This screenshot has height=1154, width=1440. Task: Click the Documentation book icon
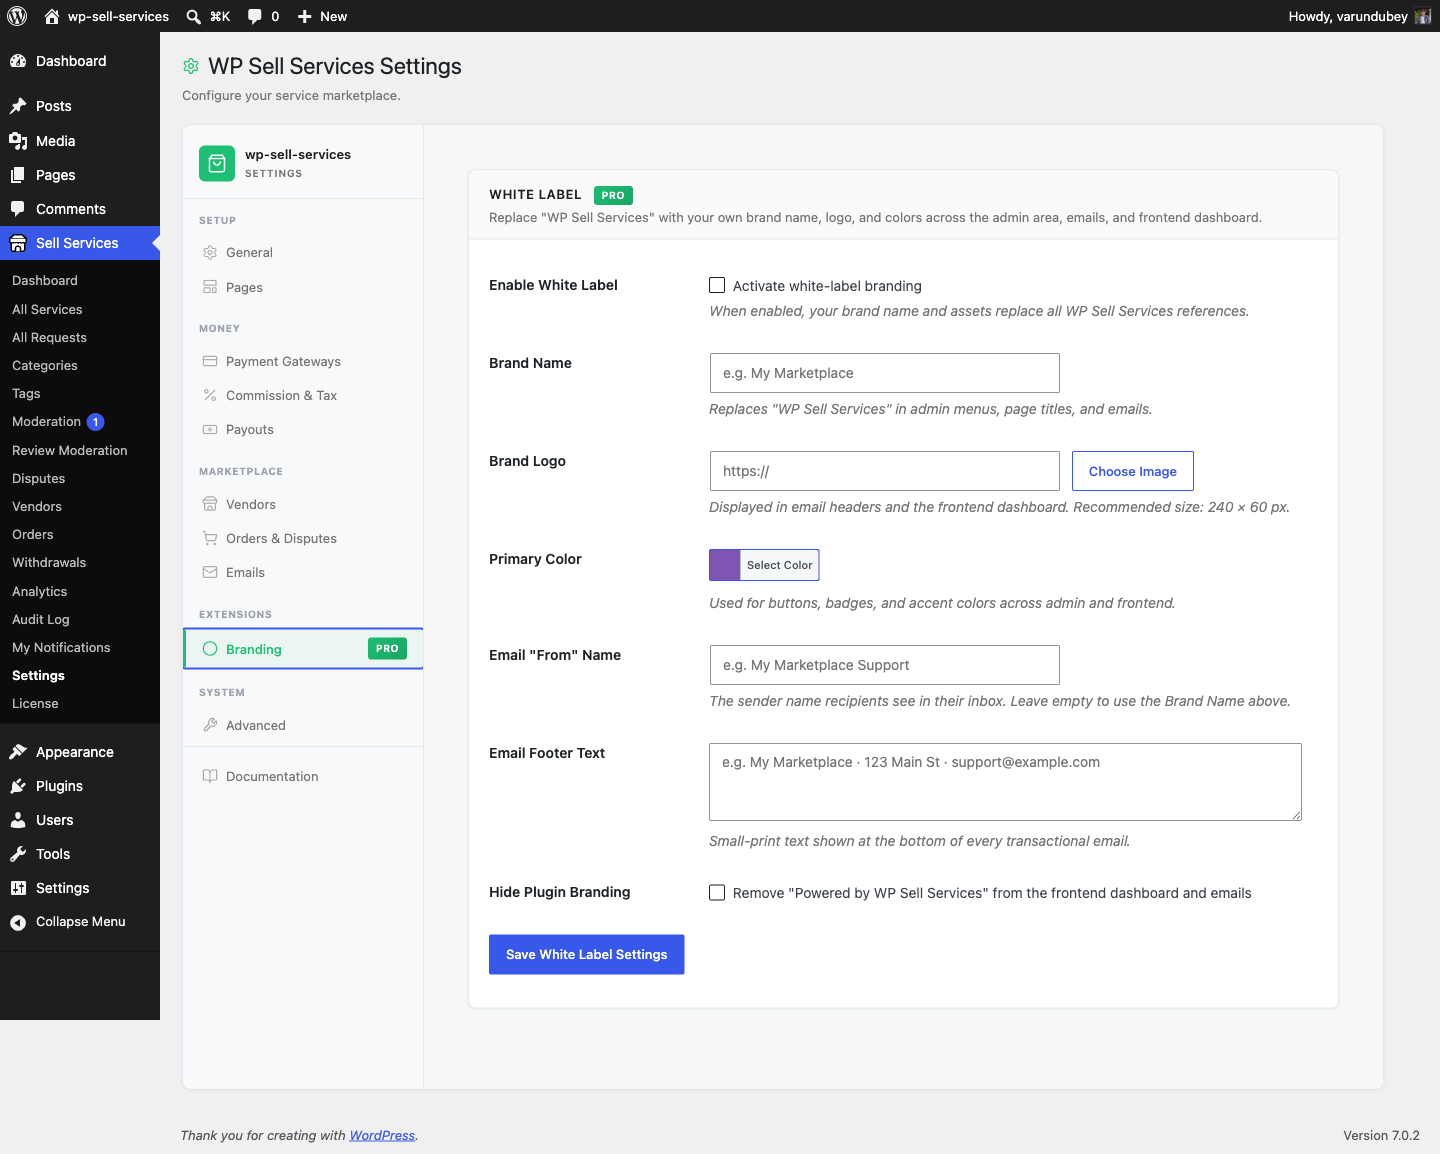pos(210,776)
